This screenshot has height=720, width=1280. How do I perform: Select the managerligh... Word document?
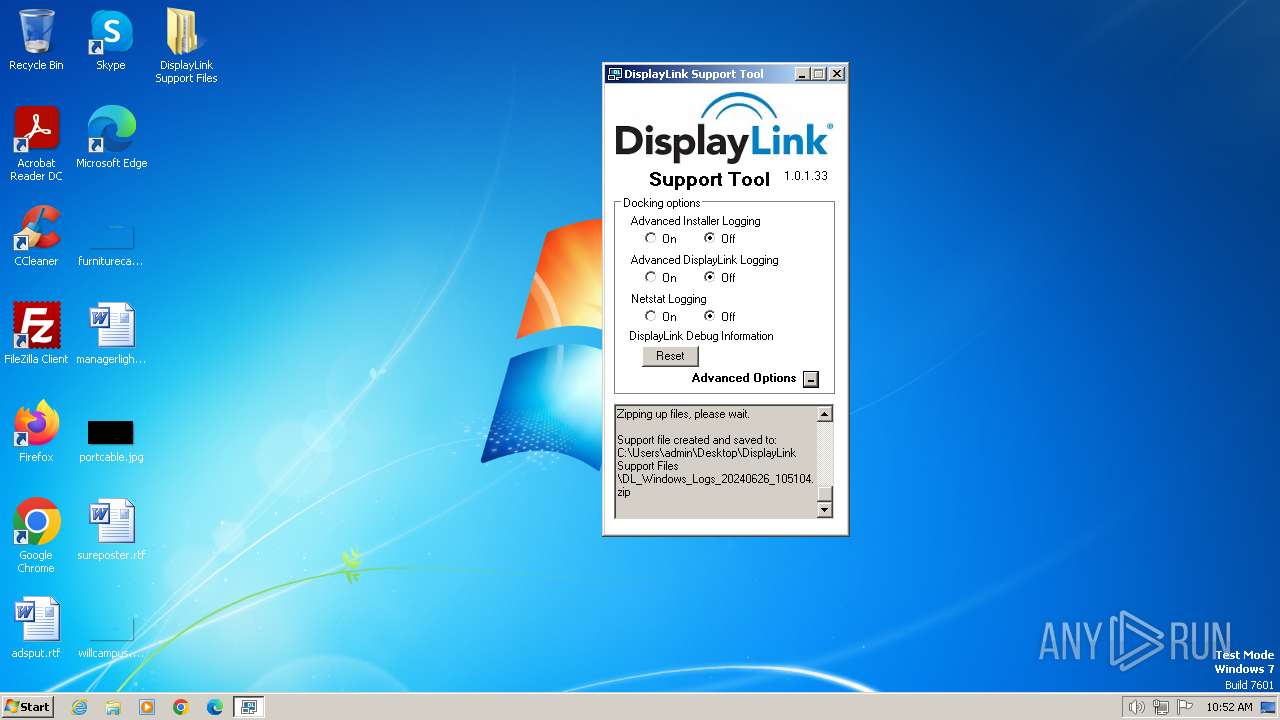coord(111,334)
